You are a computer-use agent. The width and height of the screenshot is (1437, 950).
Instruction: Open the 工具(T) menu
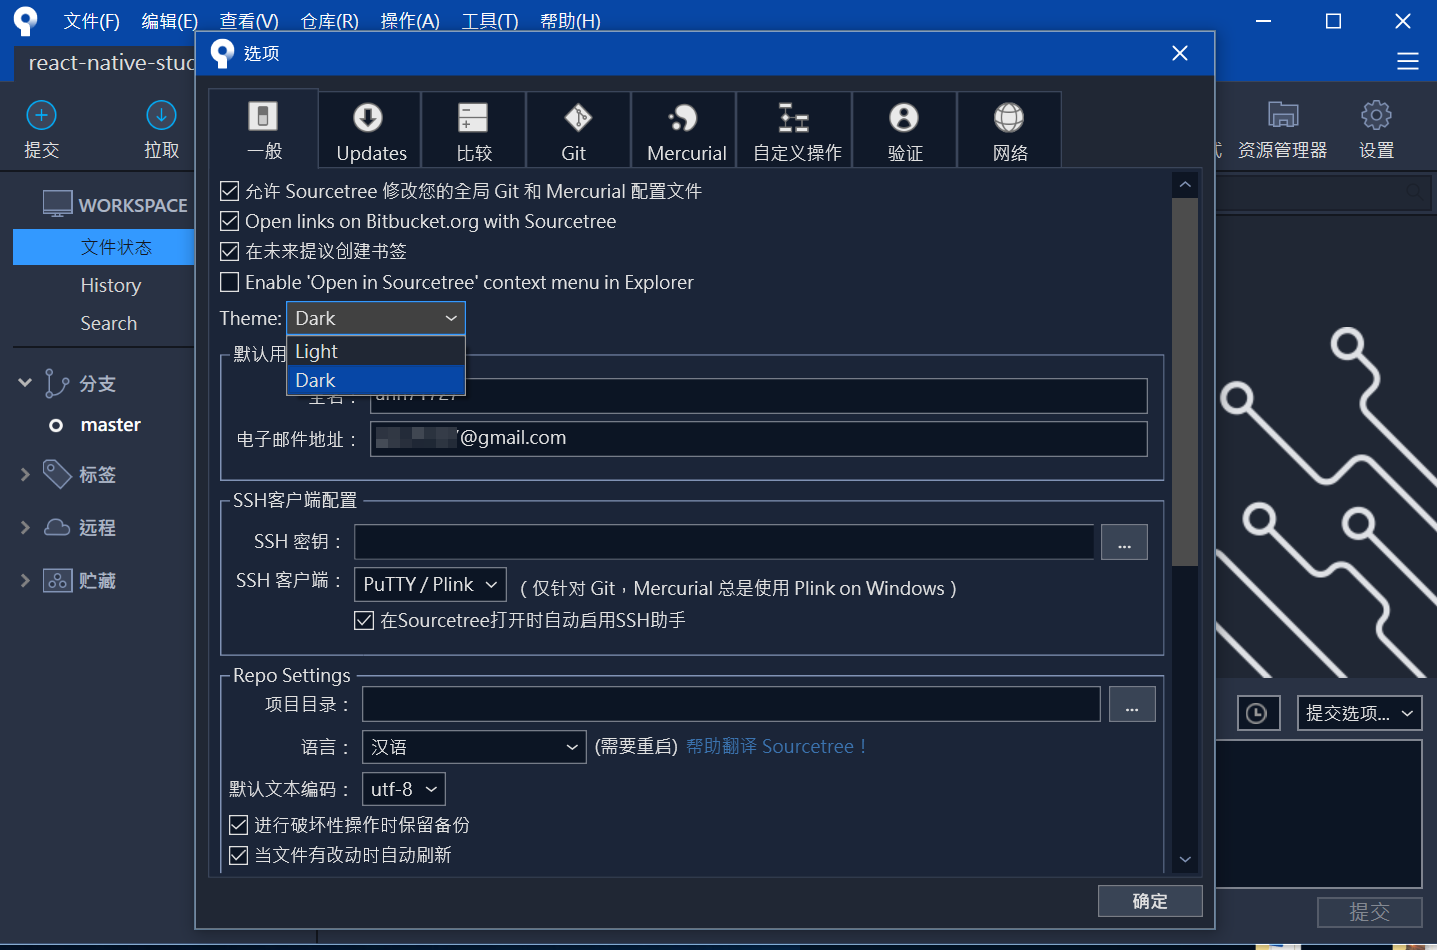[x=490, y=21]
